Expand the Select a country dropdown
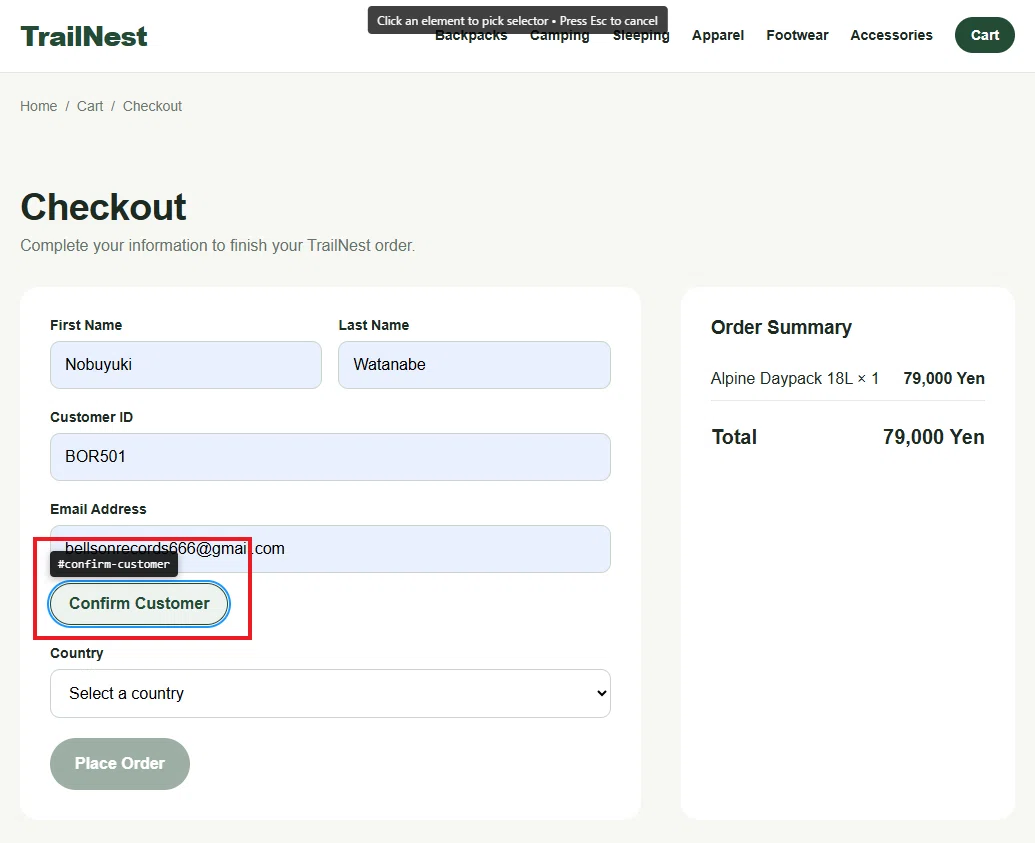This screenshot has width=1035, height=843. [330, 693]
